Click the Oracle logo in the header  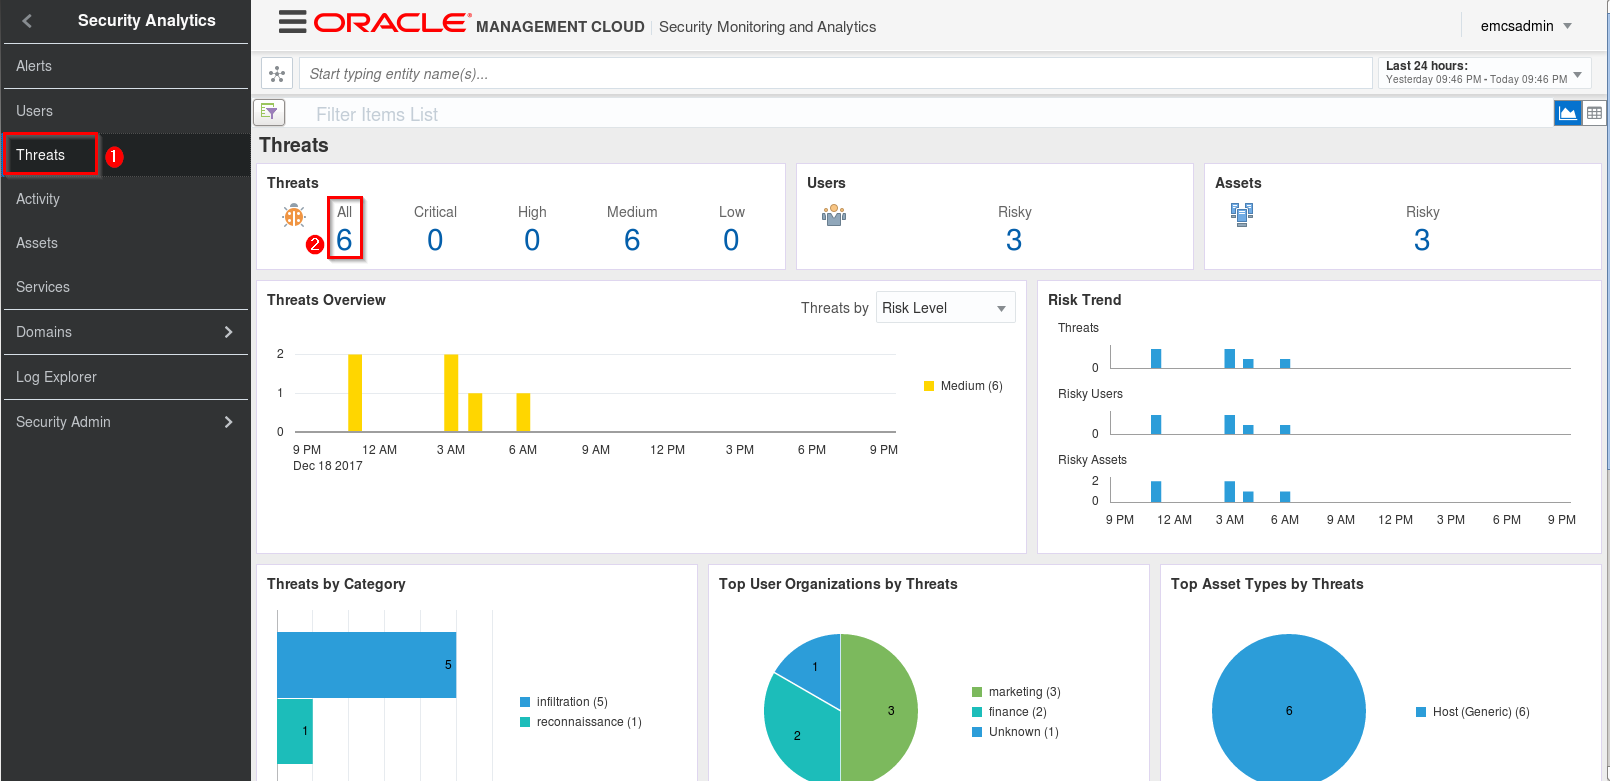pyautogui.click(x=392, y=23)
